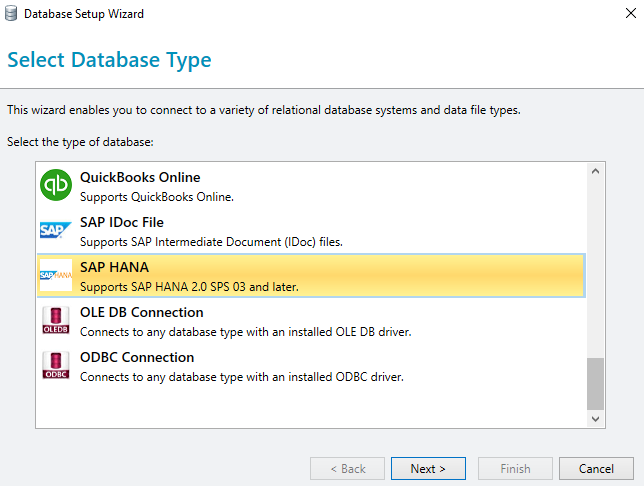Click 'Supports SAP HANA 2.0 SPS 03 and later.' text

pos(189,287)
